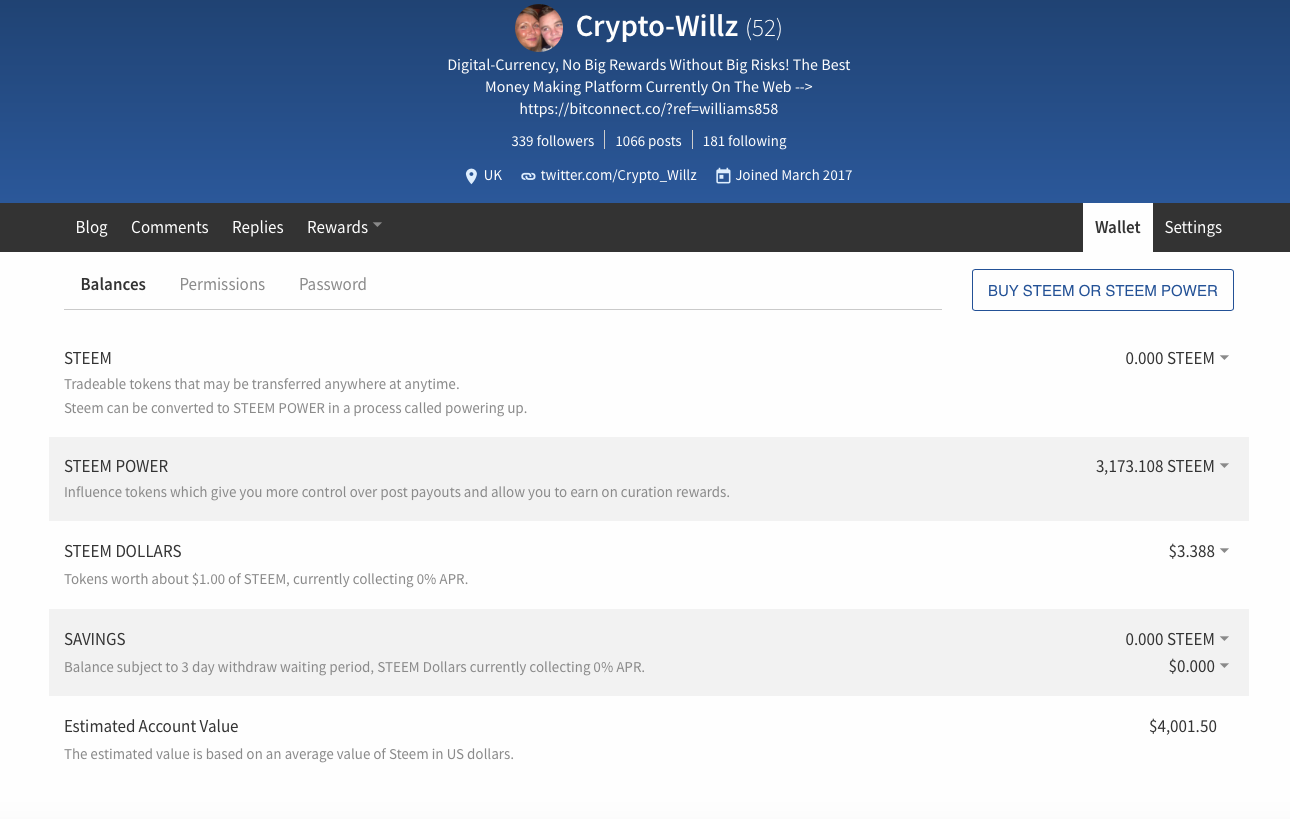Open the Settings tab
The image size is (1290, 819).
(x=1192, y=227)
